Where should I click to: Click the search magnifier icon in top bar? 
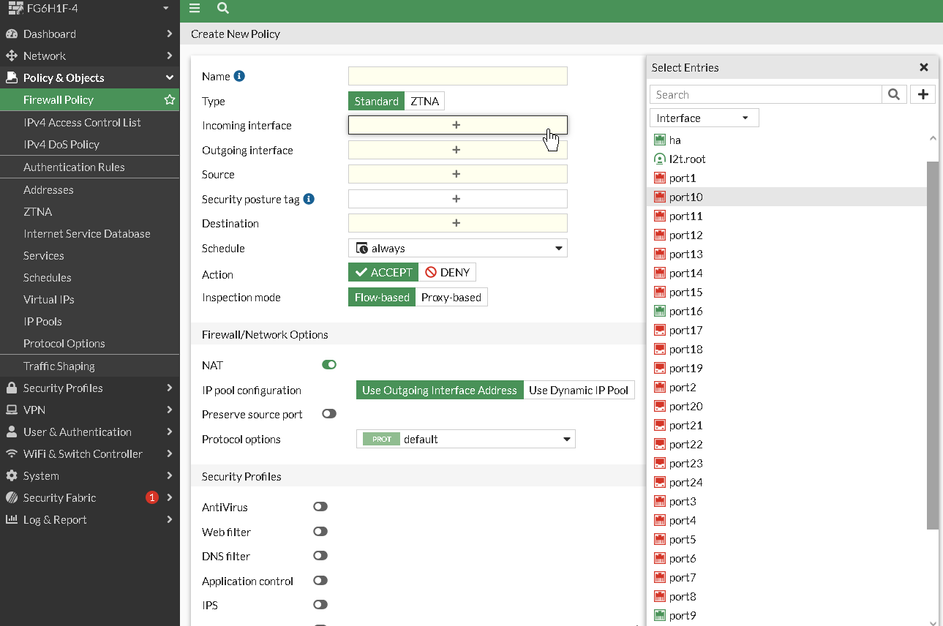click(x=223, y=8)
